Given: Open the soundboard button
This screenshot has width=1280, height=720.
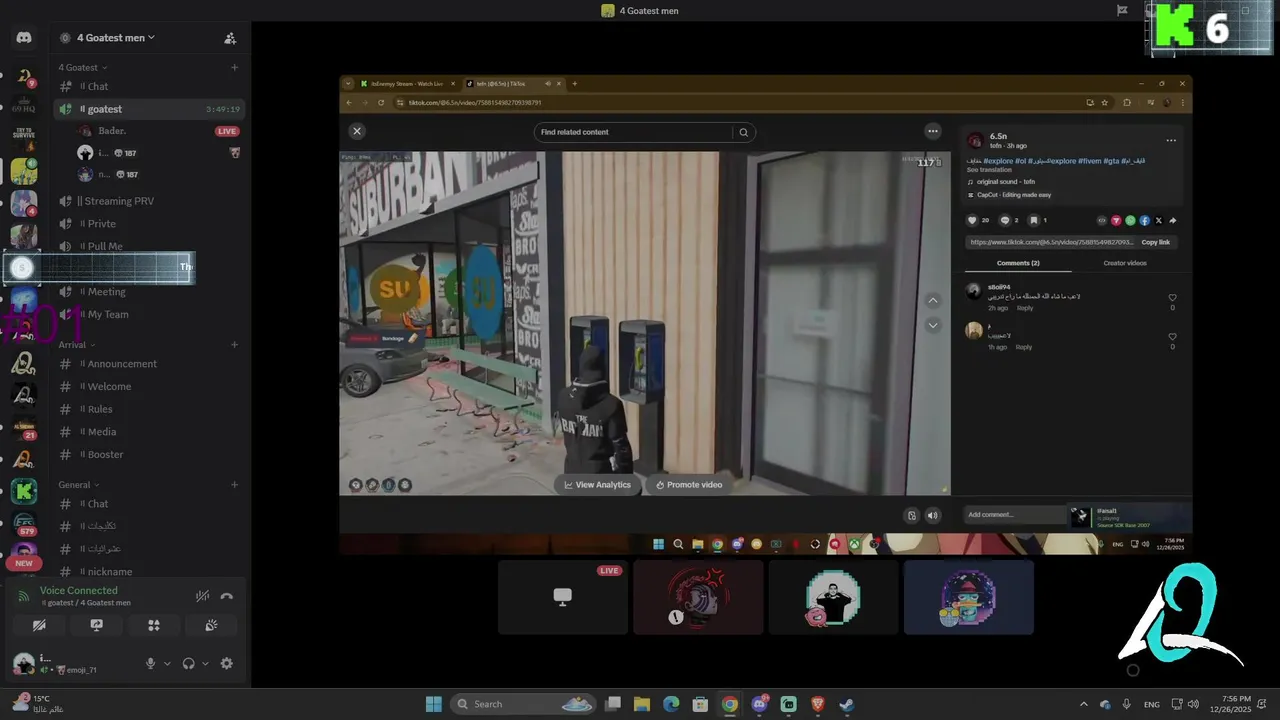Looking at the screenshot, I should (211, 625).
